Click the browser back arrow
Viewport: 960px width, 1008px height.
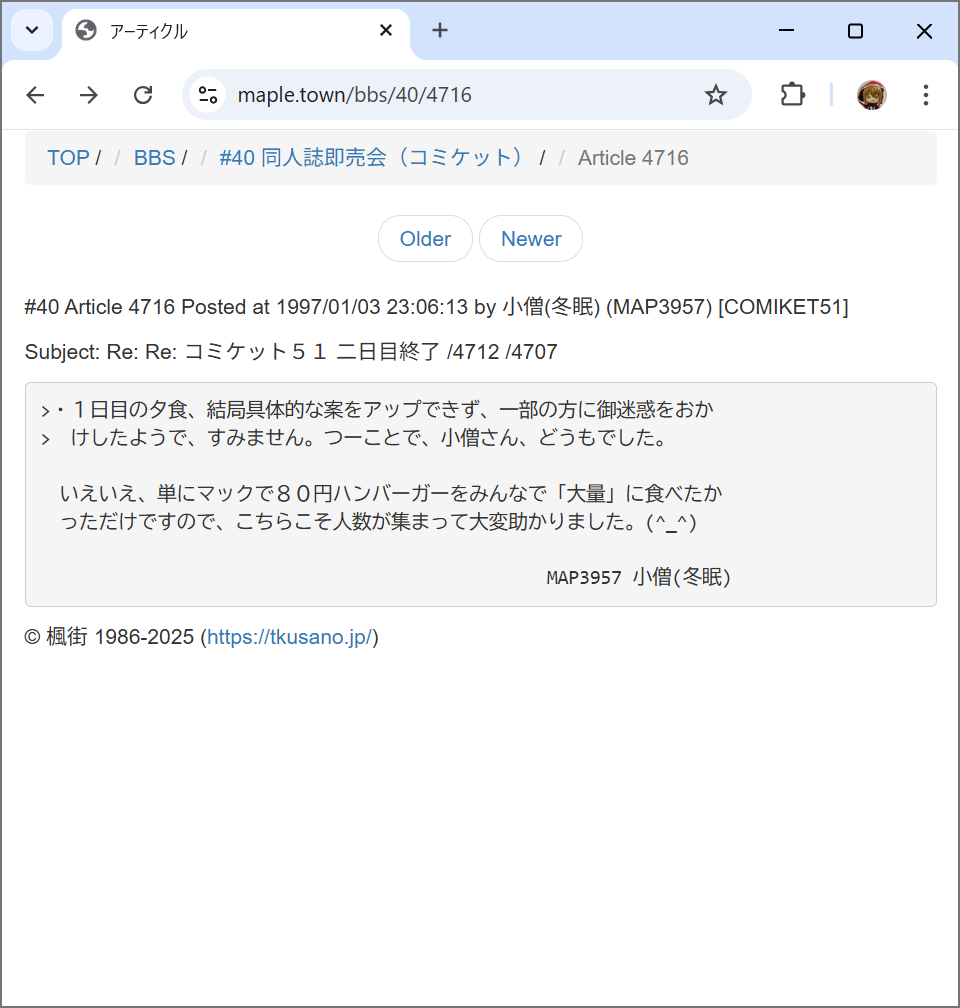(35, 95)
